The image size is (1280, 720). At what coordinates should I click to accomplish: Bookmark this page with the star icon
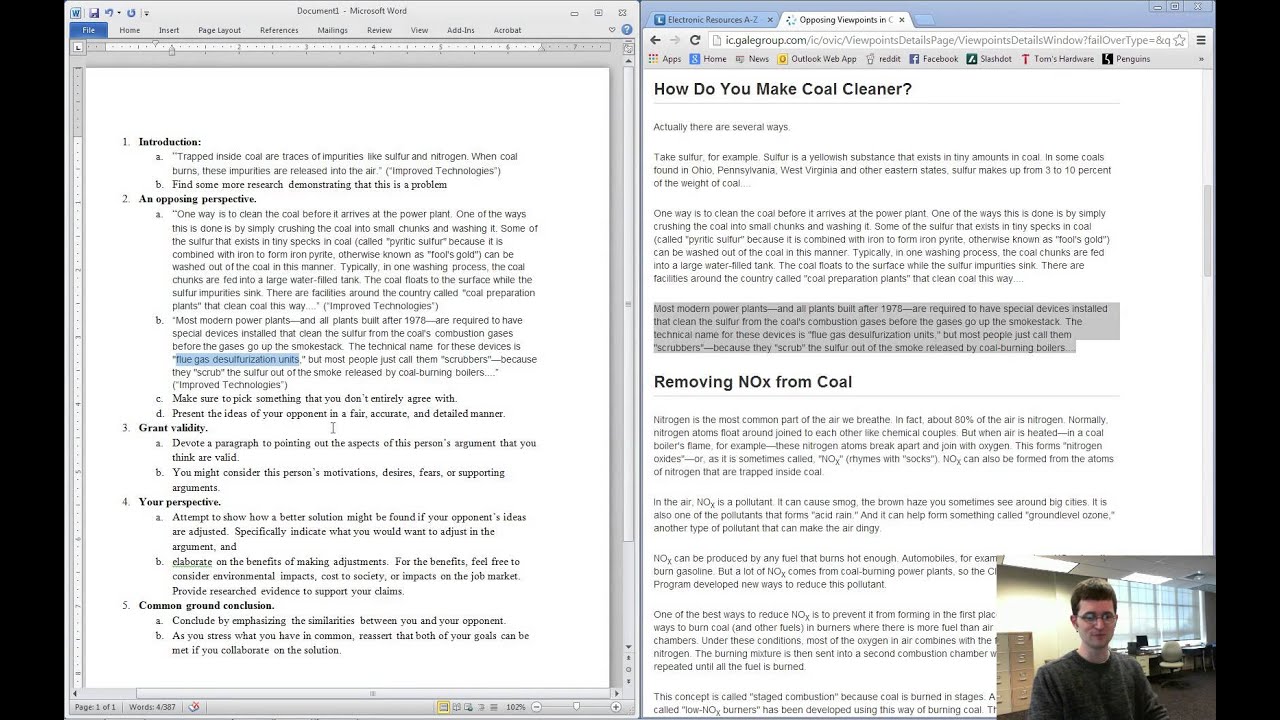coord(1180,40)
